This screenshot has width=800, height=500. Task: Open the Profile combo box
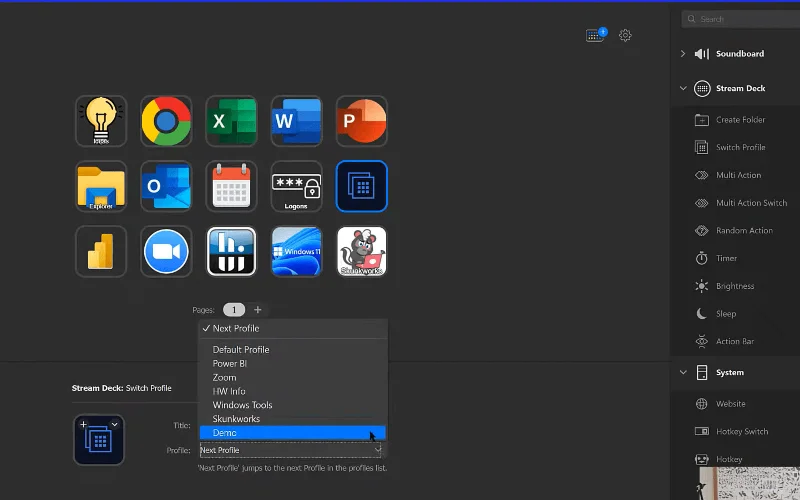click(291, 450)
